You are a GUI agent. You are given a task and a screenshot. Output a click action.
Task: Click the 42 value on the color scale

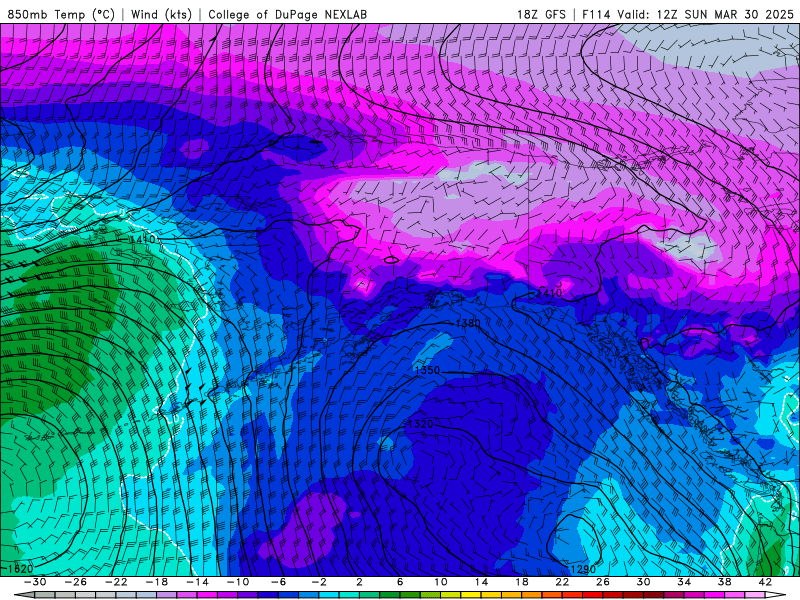point(765,582)
